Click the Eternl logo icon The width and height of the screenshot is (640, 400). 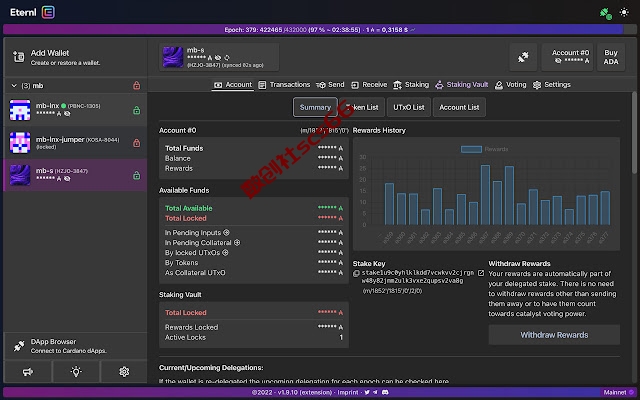[x=48, y=12]
